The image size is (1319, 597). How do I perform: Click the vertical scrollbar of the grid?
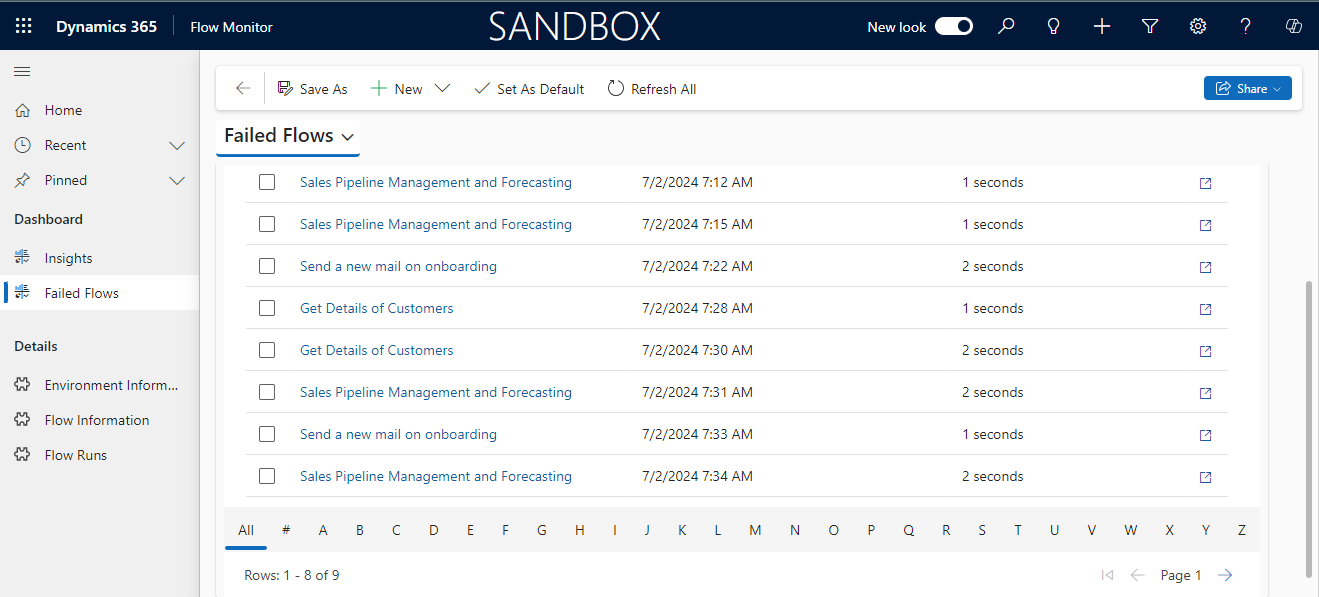tap(1309, 430)
